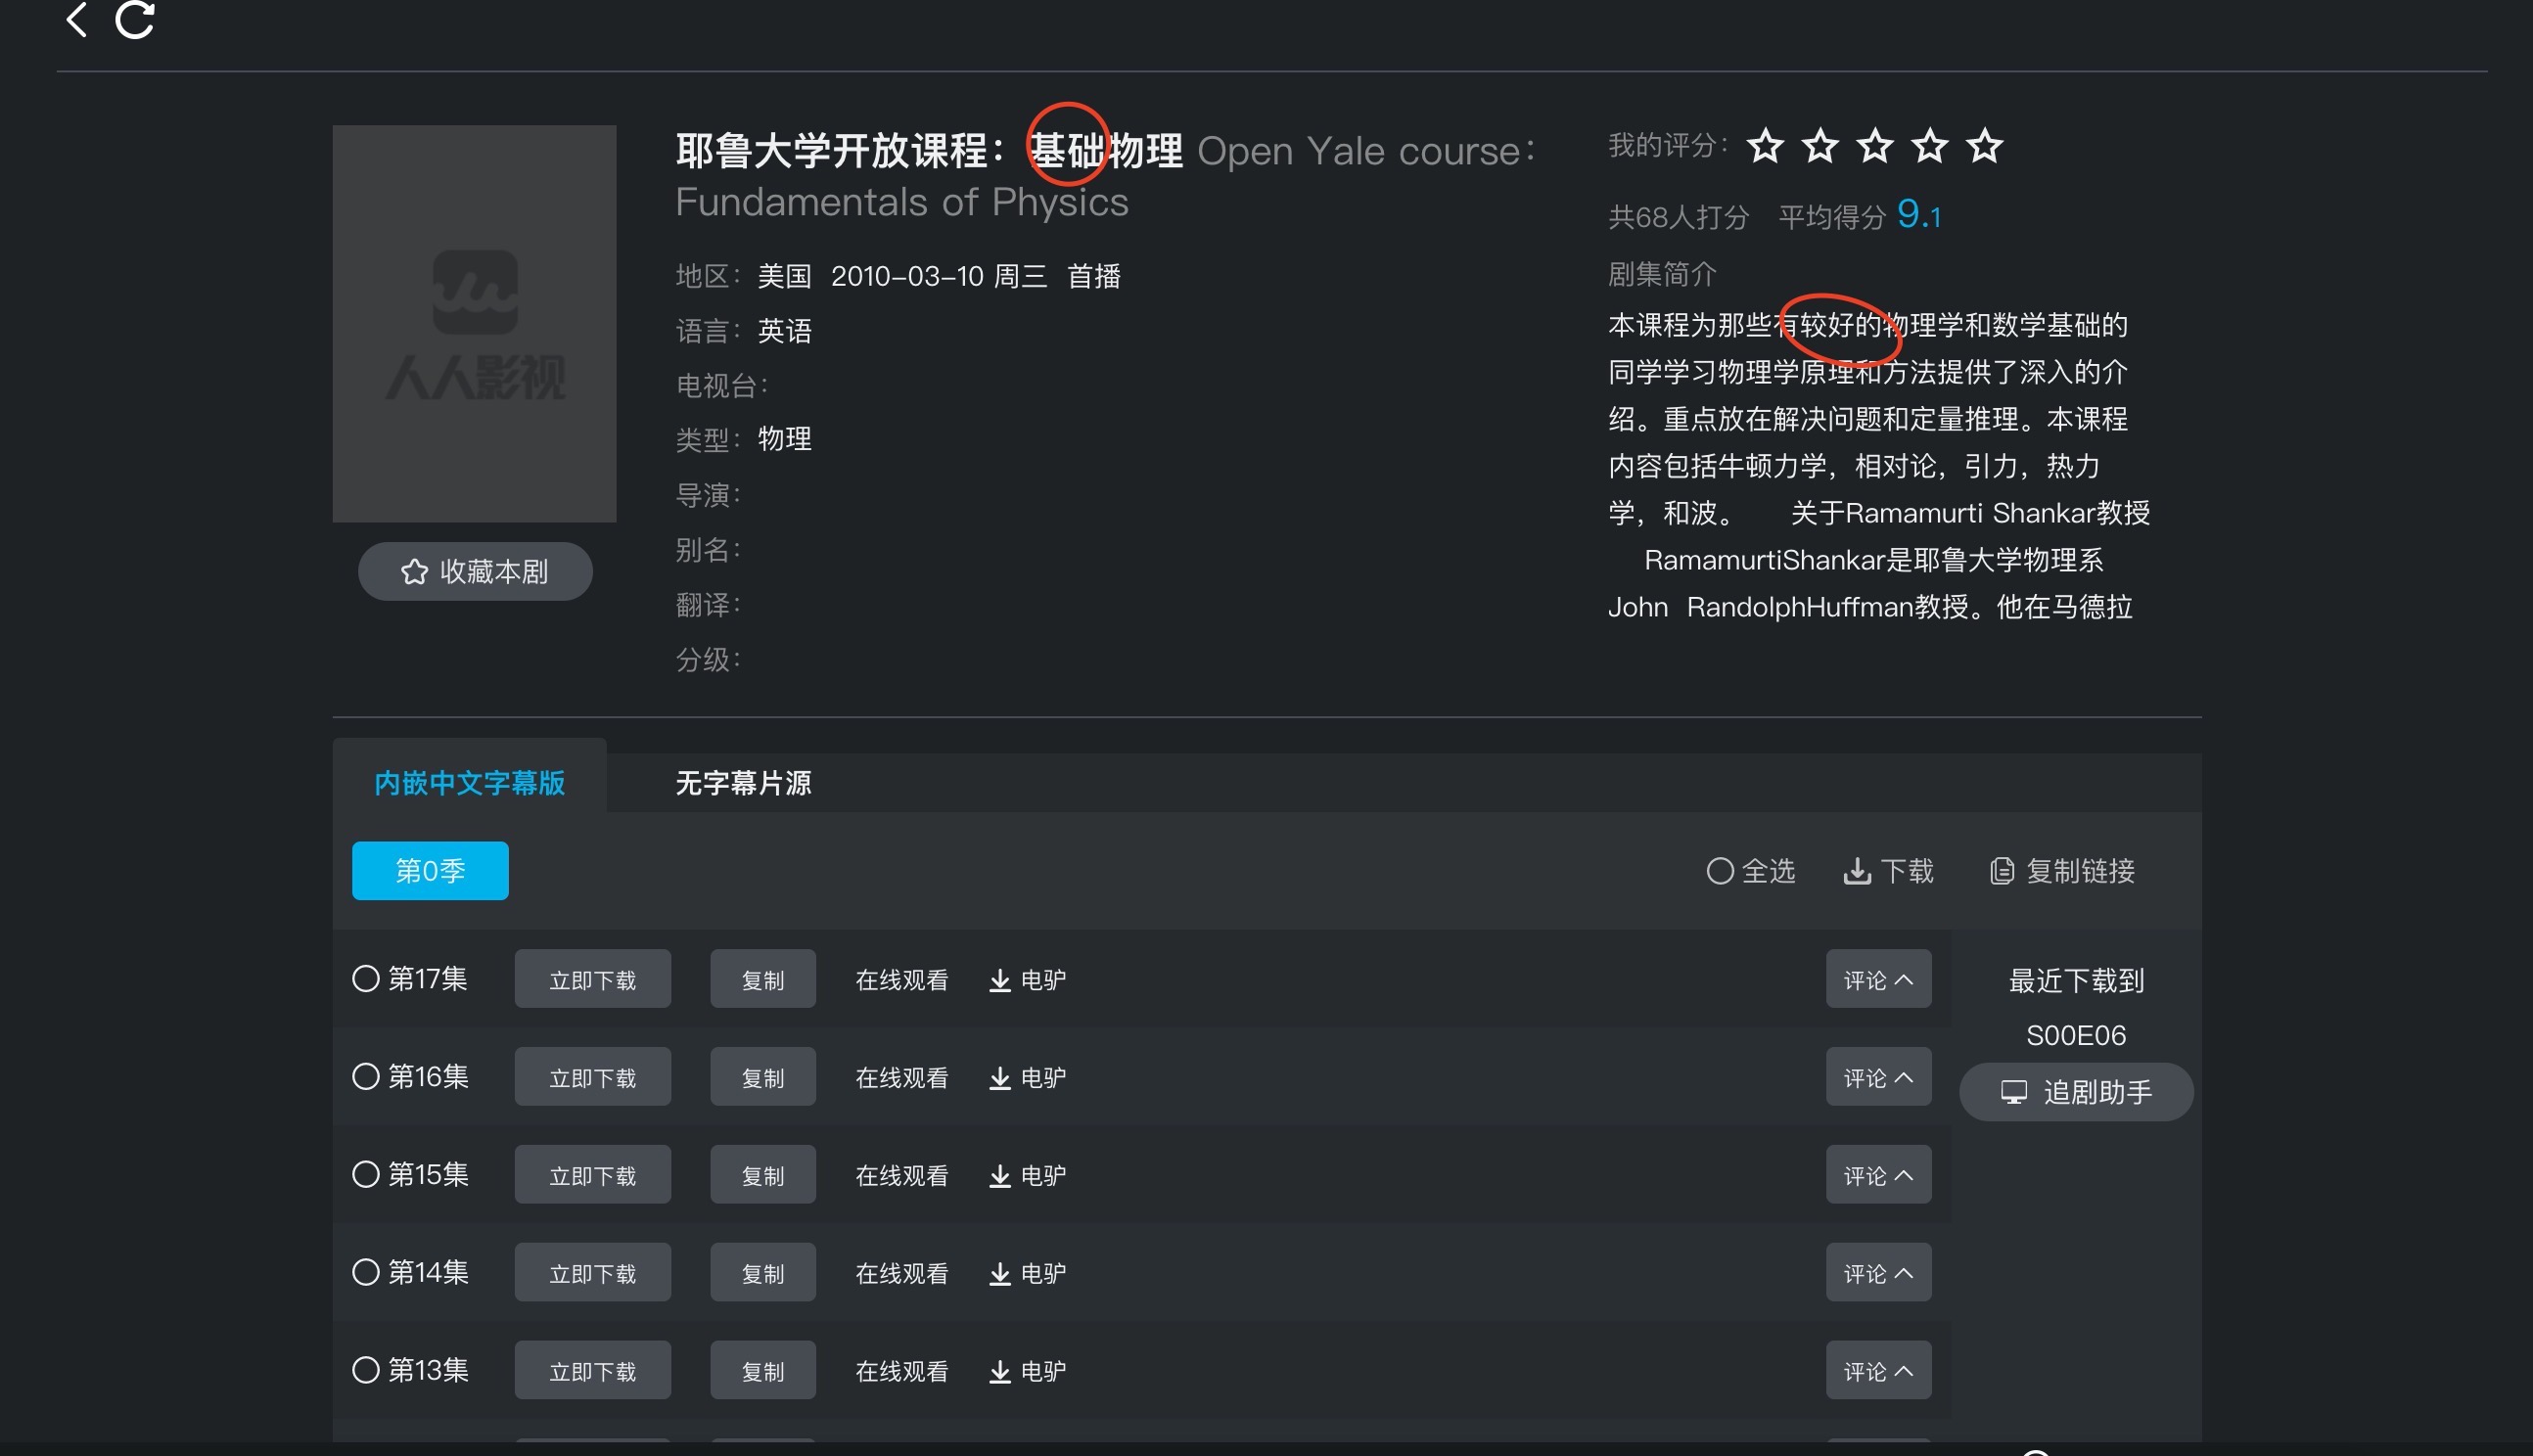2533x1456 pixels.
Task: Click 复制 for 第15集
Action: click(x=763, y=1175)
